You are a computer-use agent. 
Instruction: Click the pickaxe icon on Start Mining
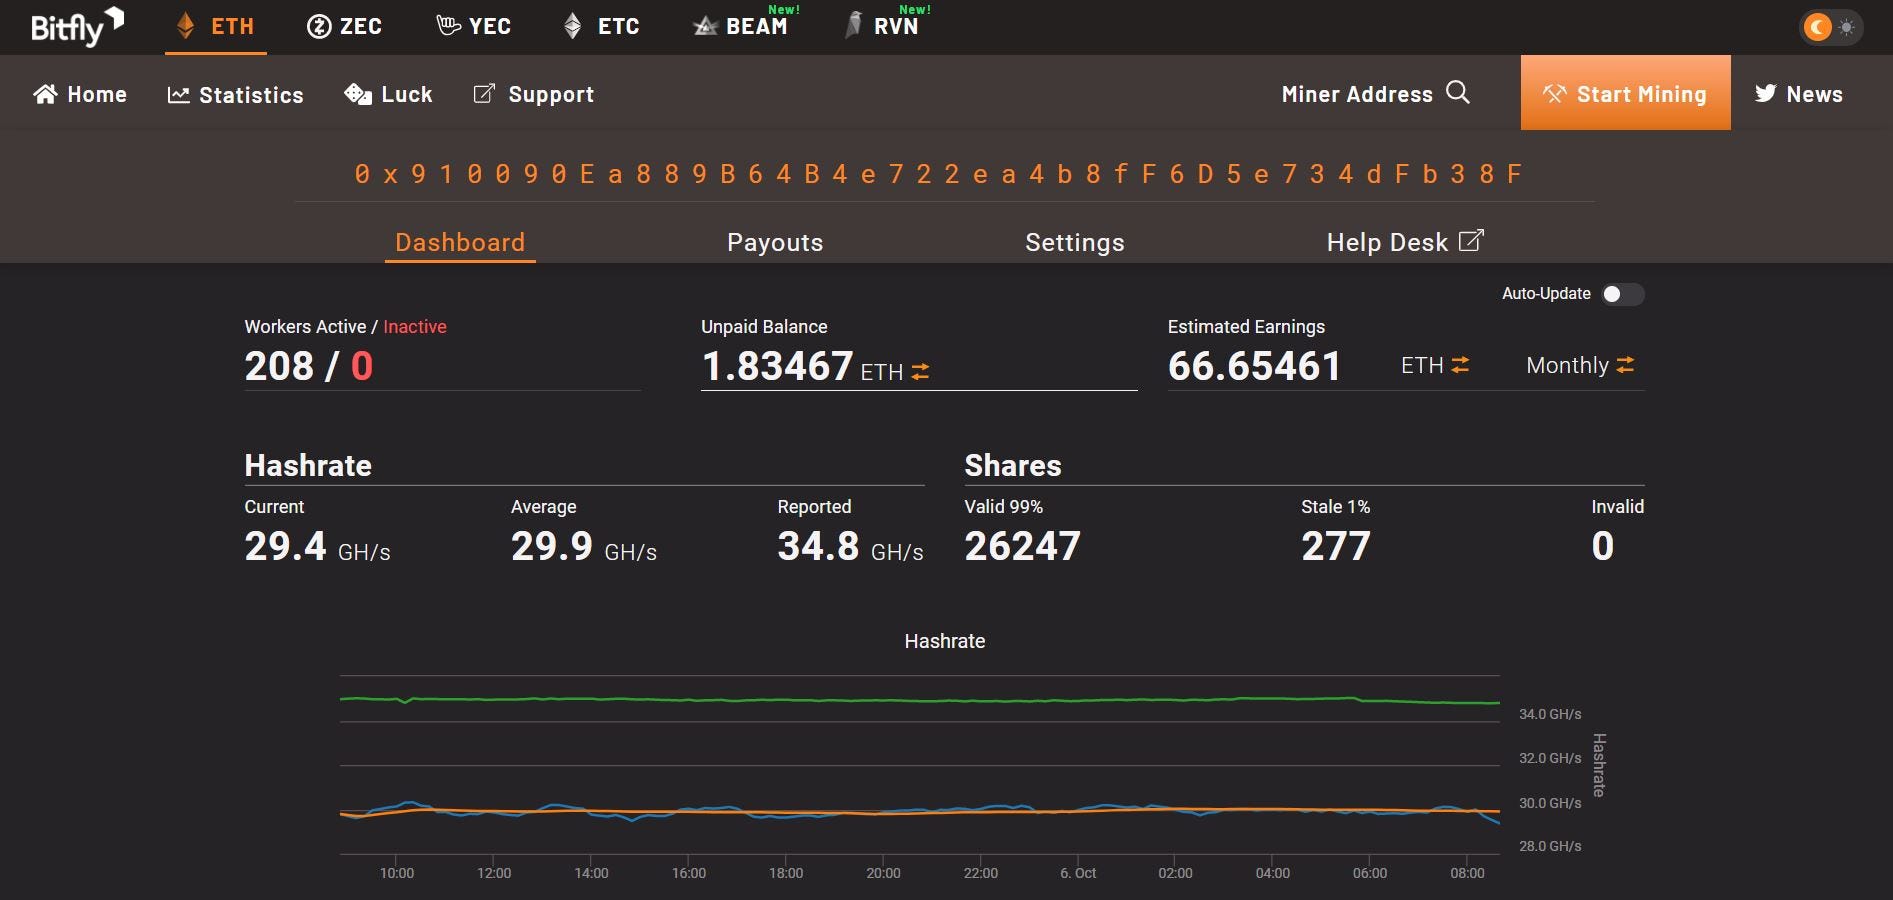(x=1554, y=94)
